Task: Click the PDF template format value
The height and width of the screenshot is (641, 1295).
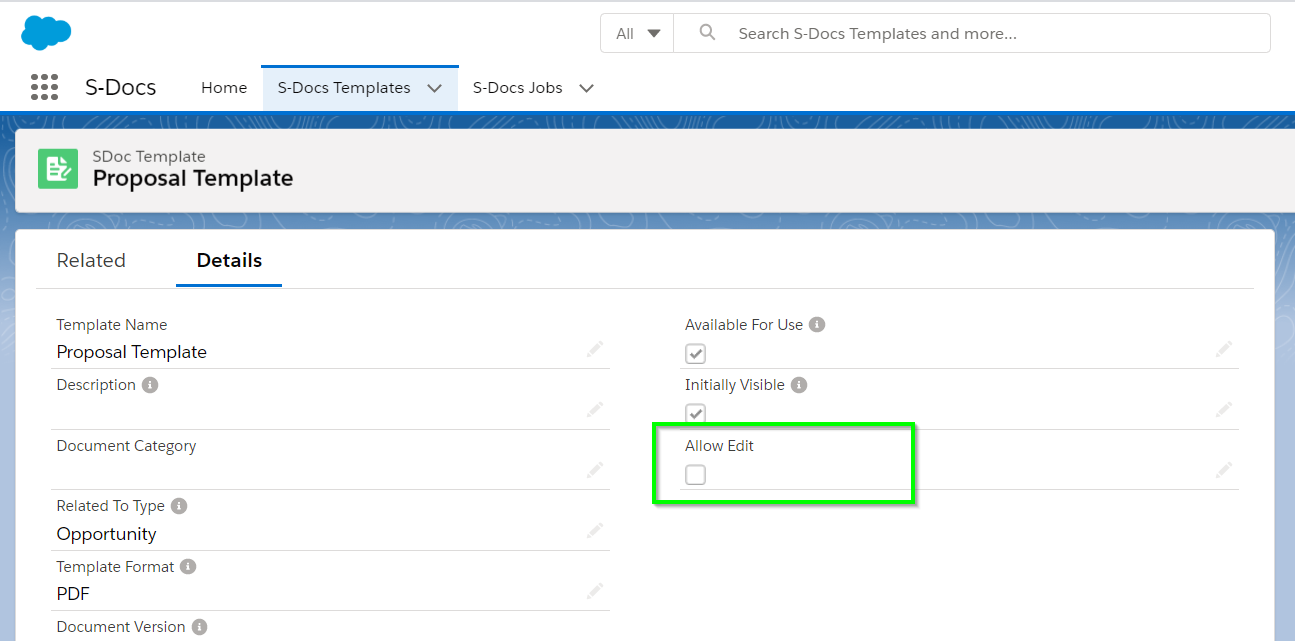Action: tap(73, 594)
